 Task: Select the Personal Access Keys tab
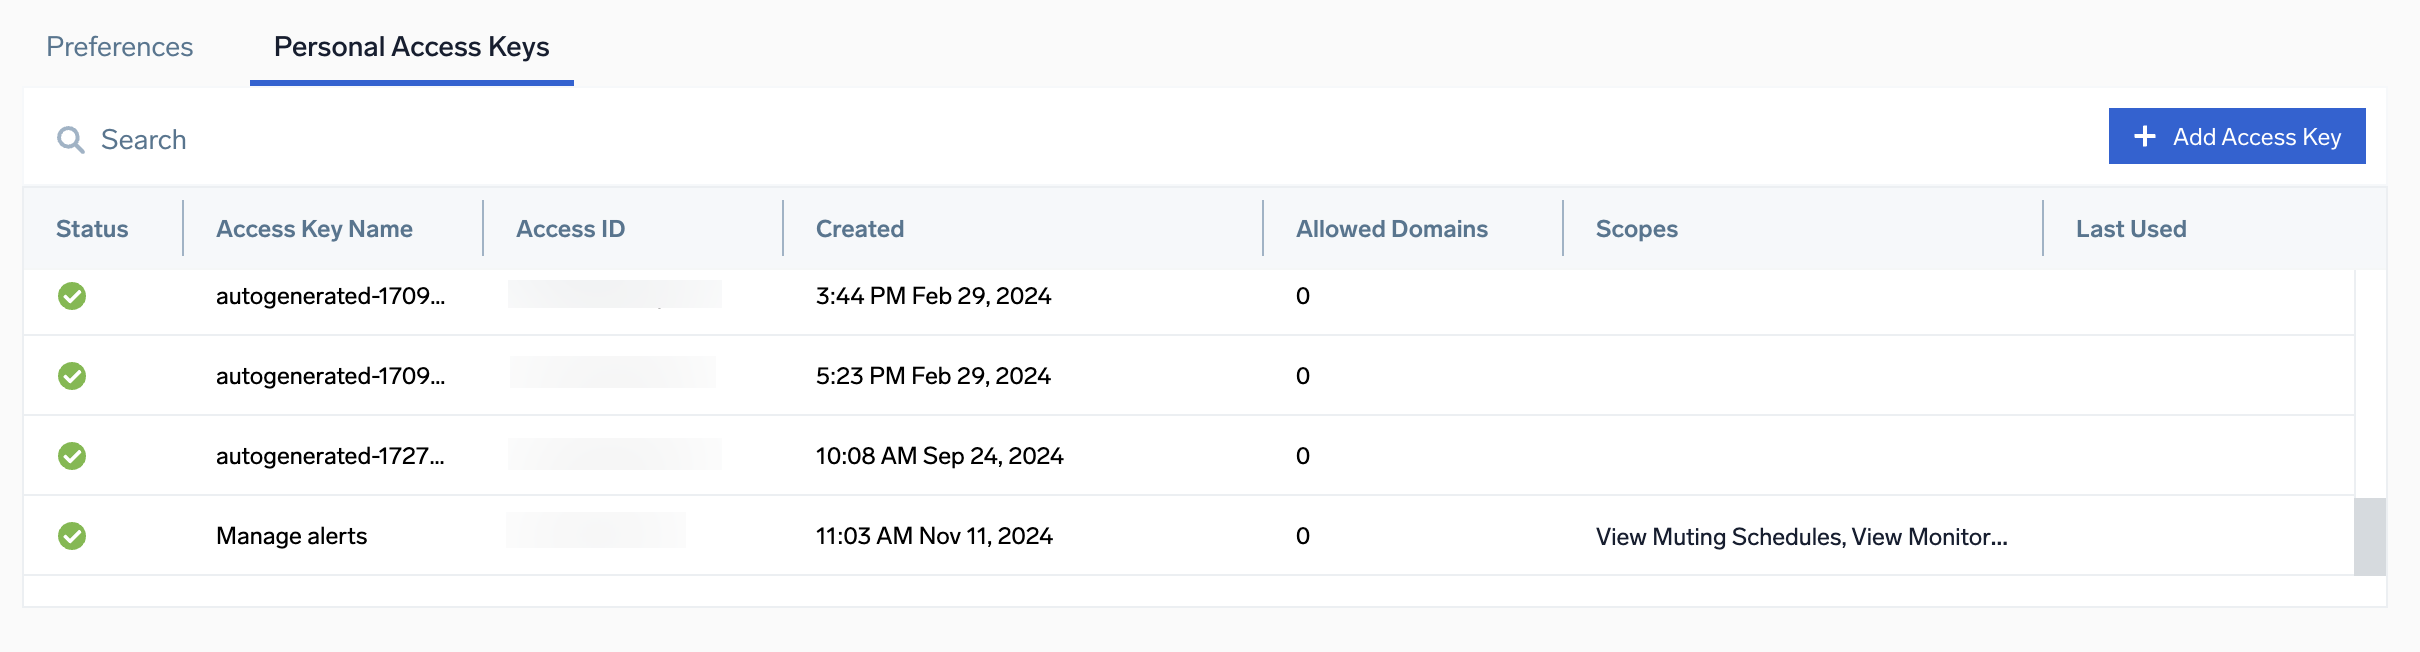coord(411,47)
